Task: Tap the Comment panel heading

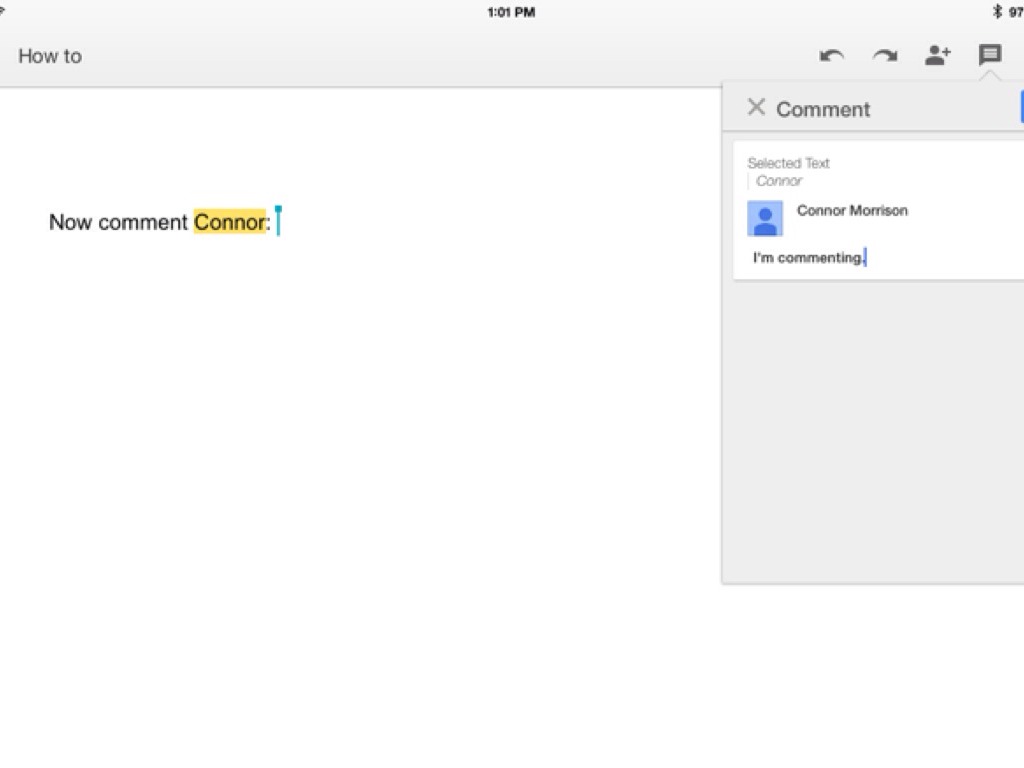Action: [x=823, y=109]
